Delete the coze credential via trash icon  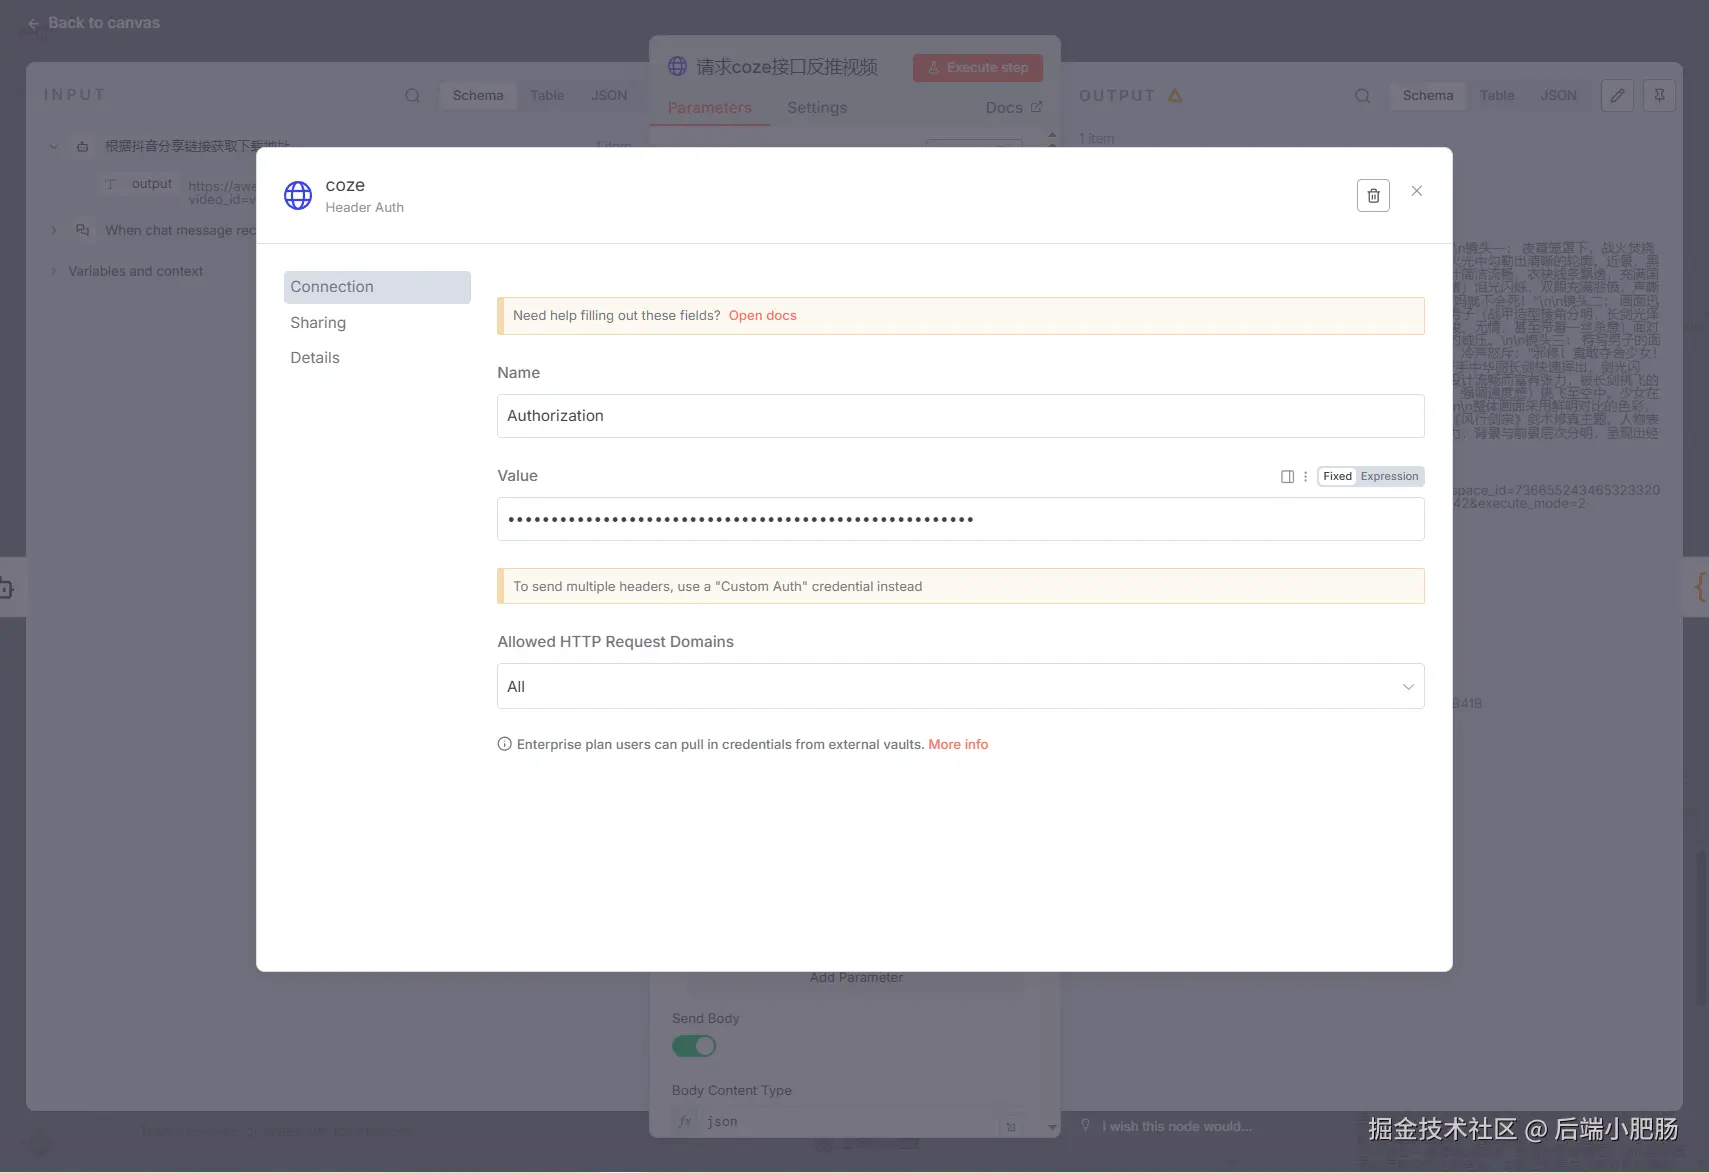coord(1373,195)
